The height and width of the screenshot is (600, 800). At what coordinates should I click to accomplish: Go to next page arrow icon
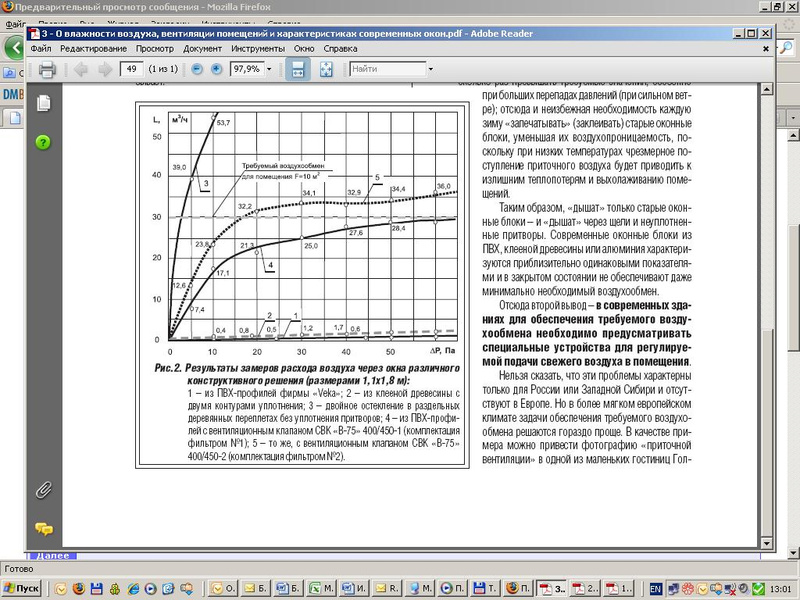(x=105, y=69)
